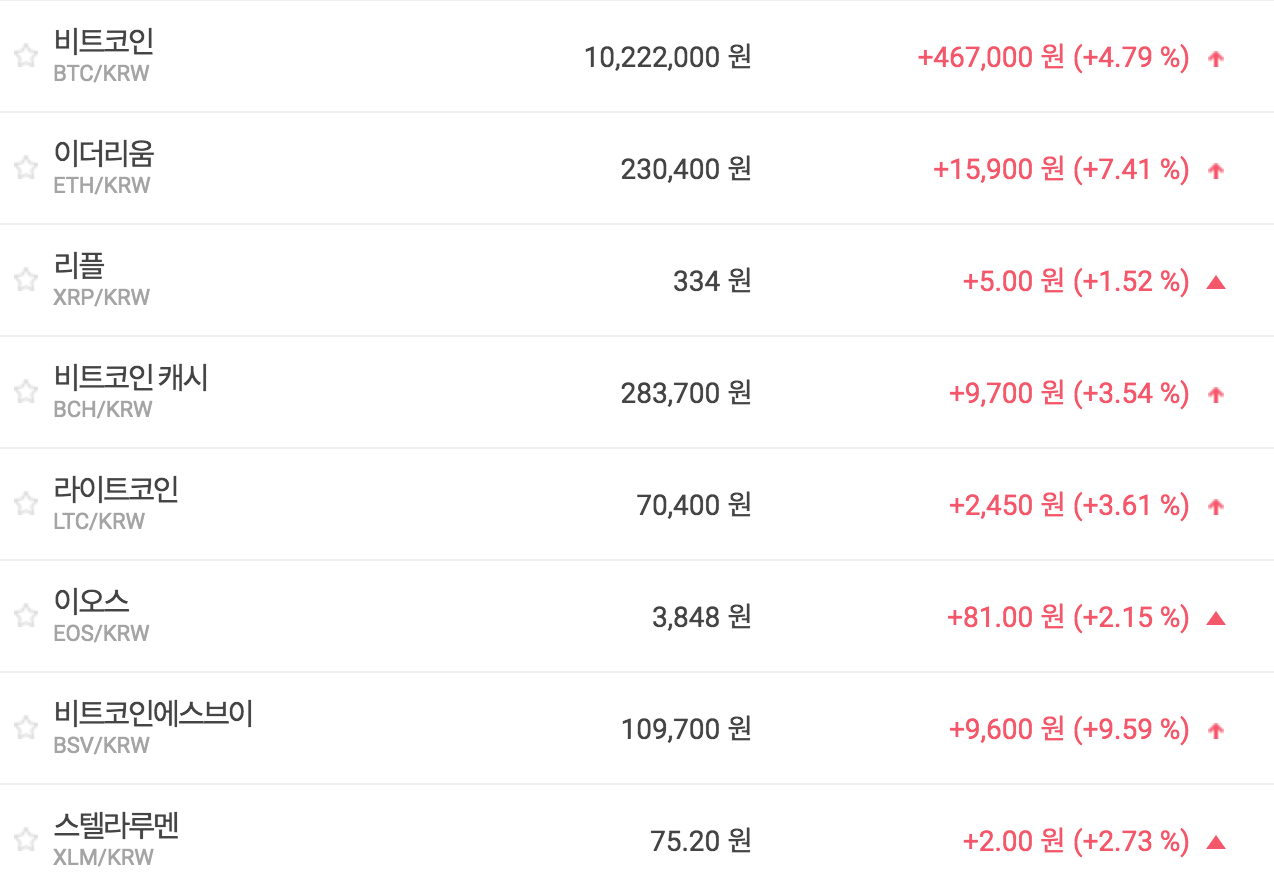Click the 이오스 EOS/KRW star icon
This screenshot has width=1274, height=892.
pyautogui.click(x=26, y=616)
